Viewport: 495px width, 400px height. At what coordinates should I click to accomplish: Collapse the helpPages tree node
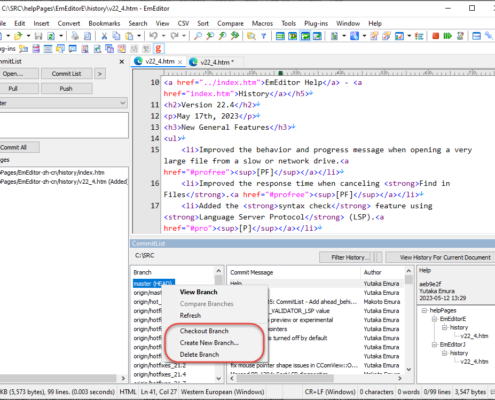424,310
